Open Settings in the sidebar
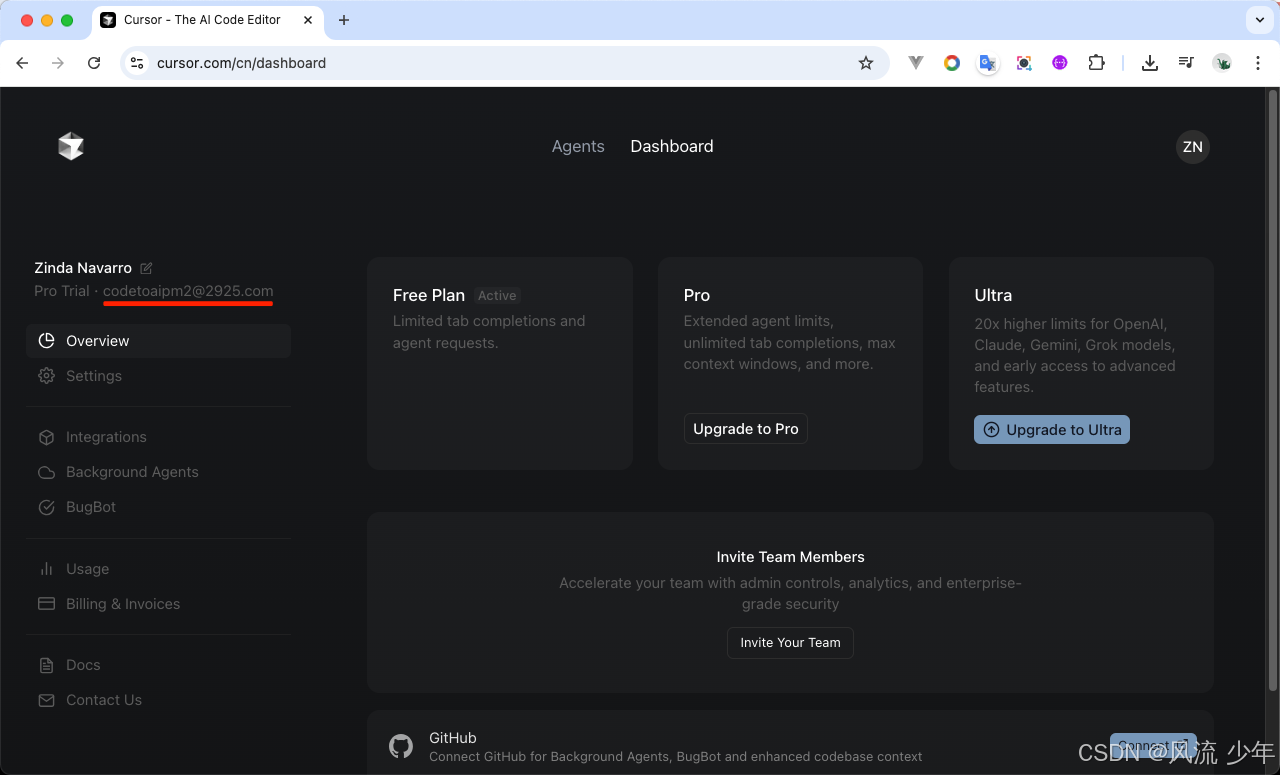The width and height of the screenshot is (1280, 775). (159, 376)
